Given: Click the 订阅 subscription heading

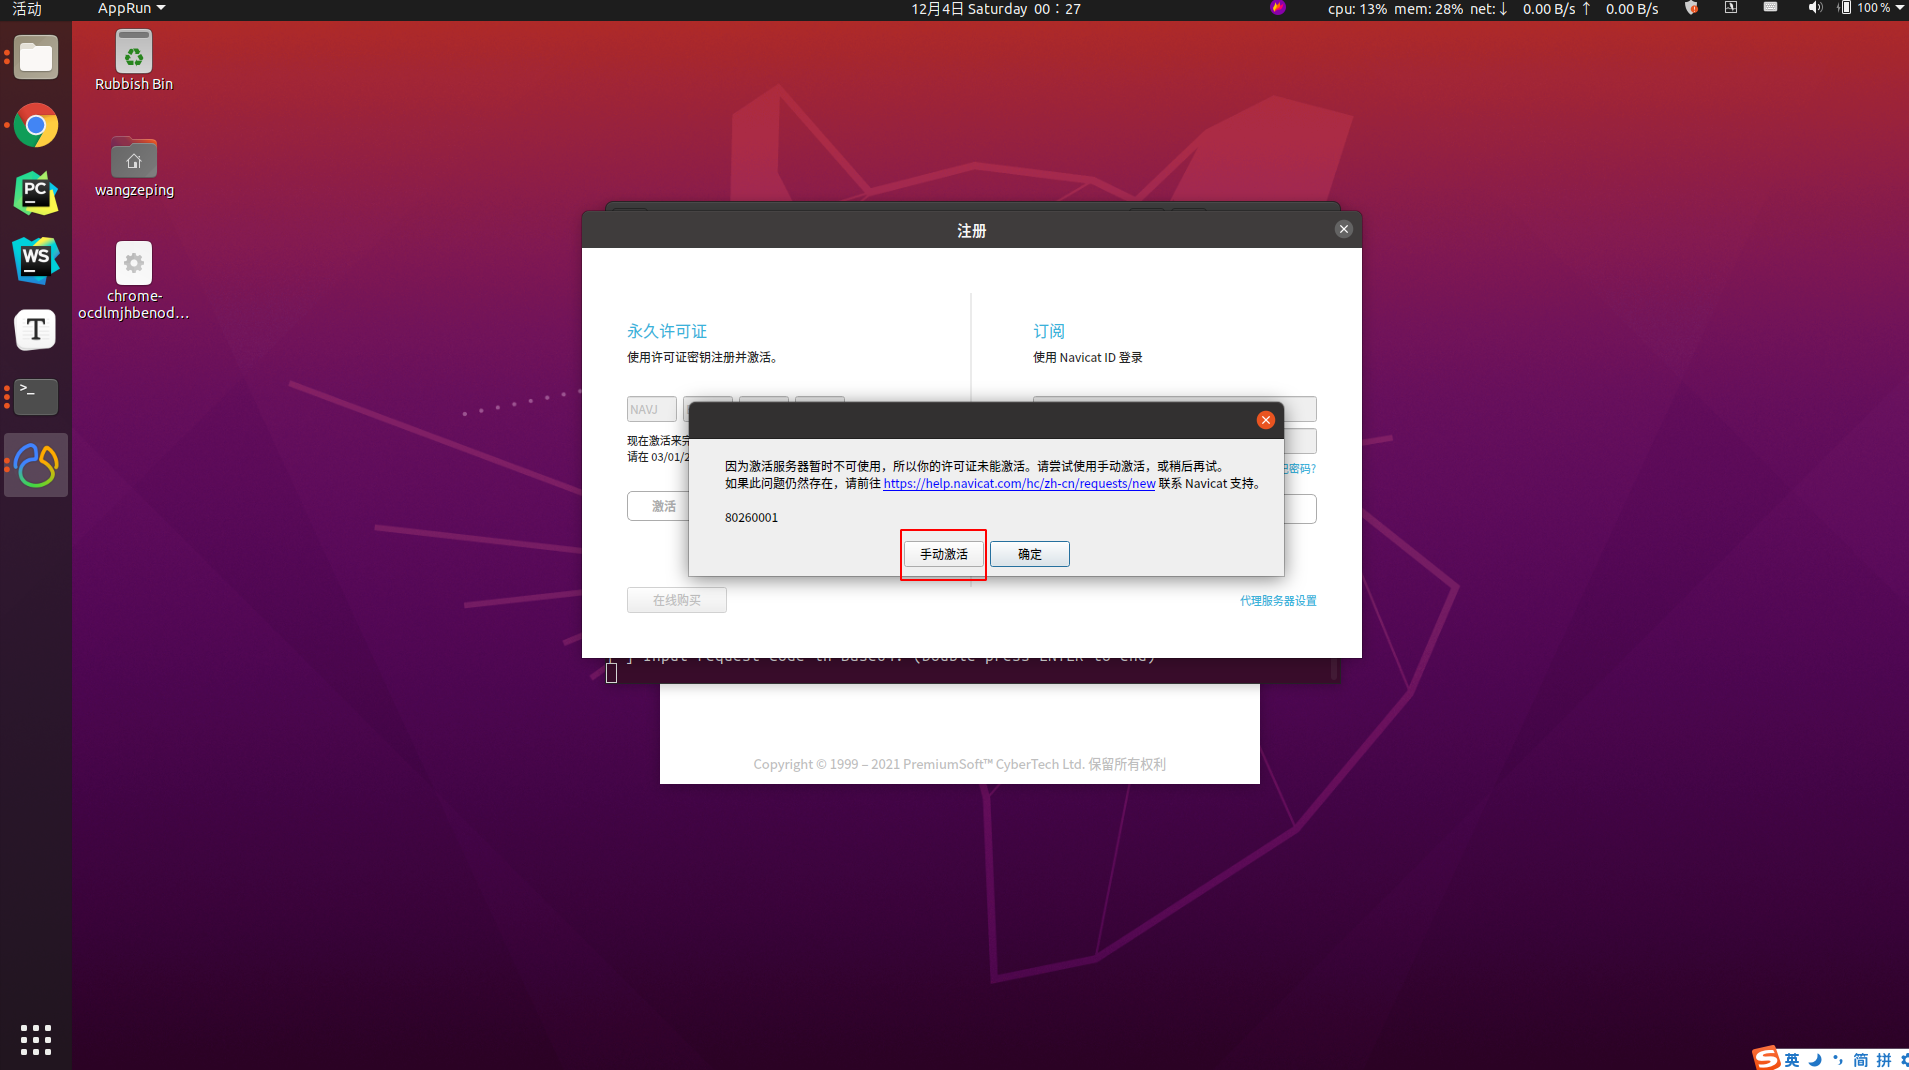Looking at the screenshot, I should pos(1049,331).
